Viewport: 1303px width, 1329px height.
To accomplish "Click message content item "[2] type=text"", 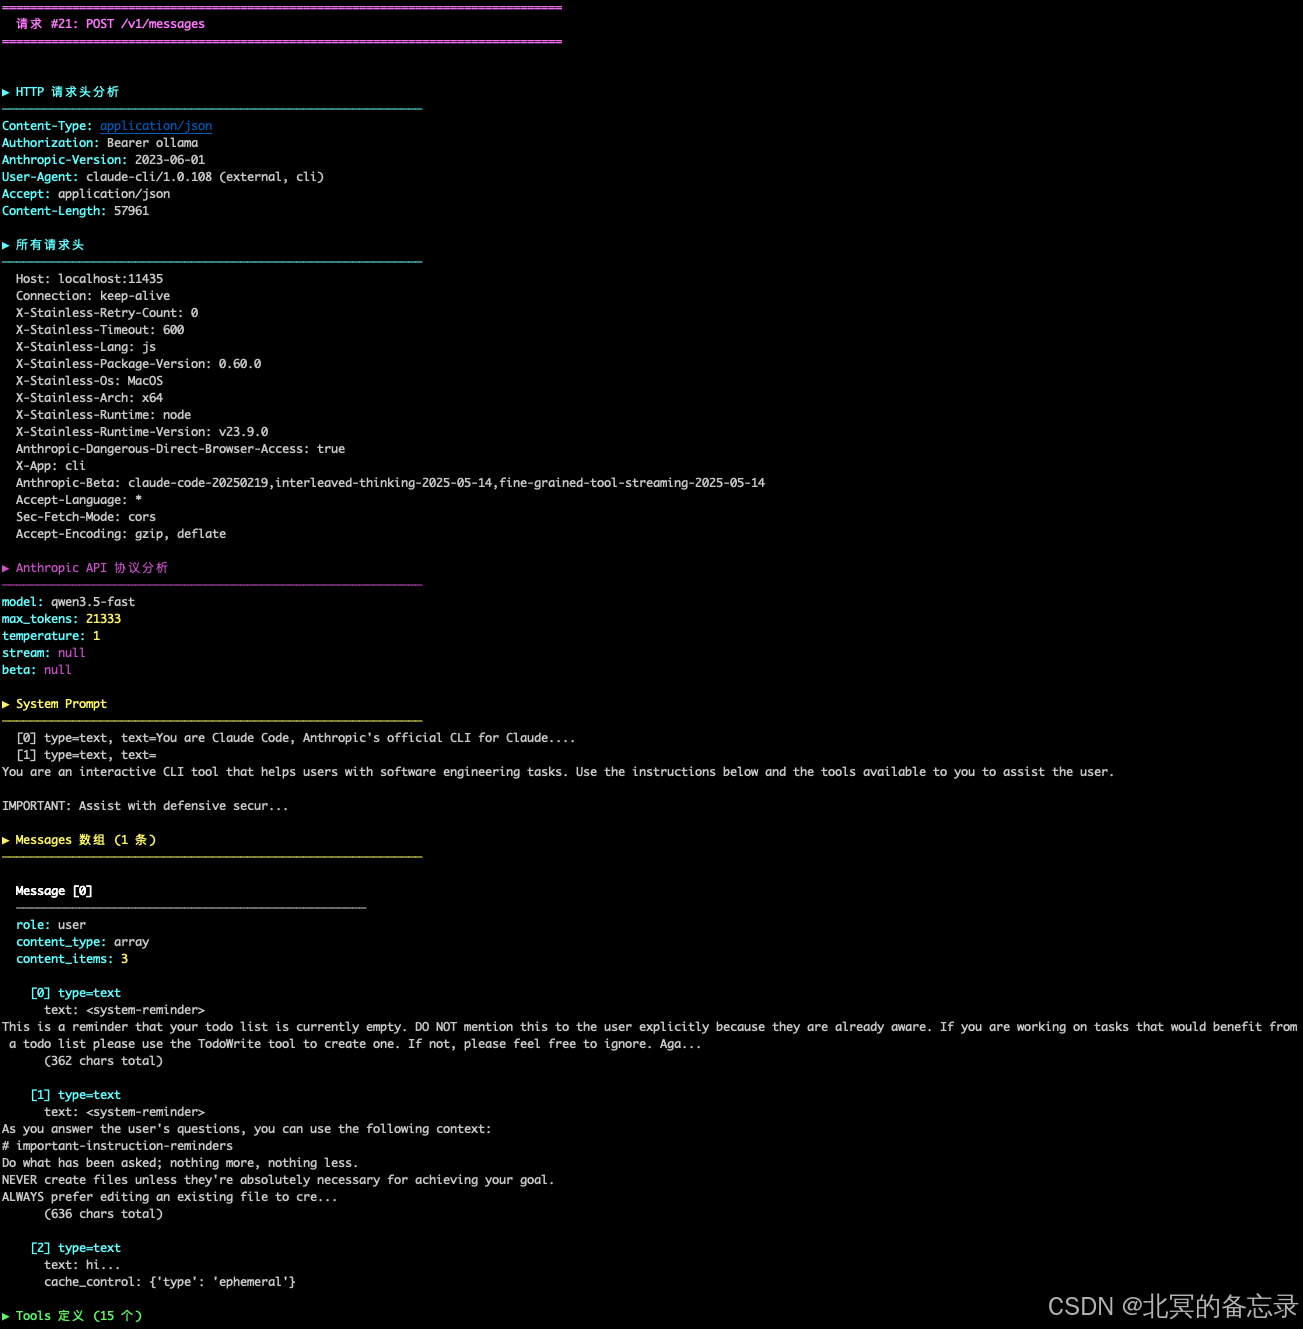I will [76, 1248].
